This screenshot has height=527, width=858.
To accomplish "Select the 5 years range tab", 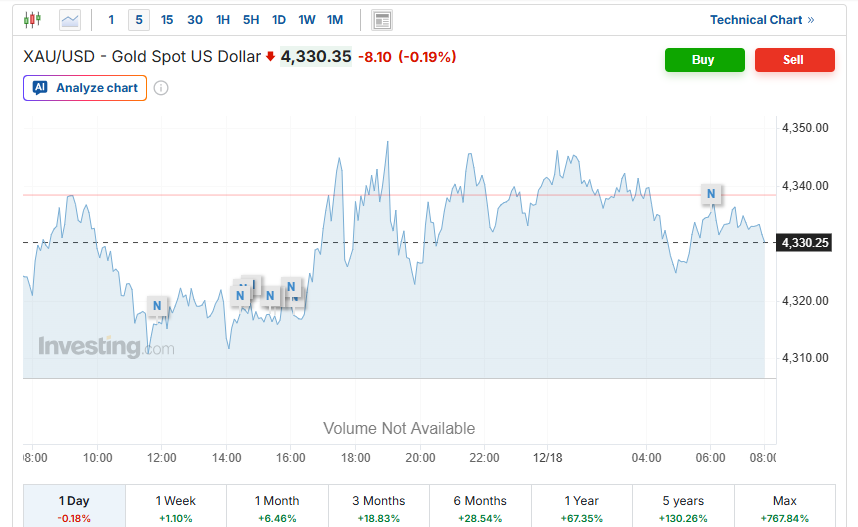I will point(683,506).
